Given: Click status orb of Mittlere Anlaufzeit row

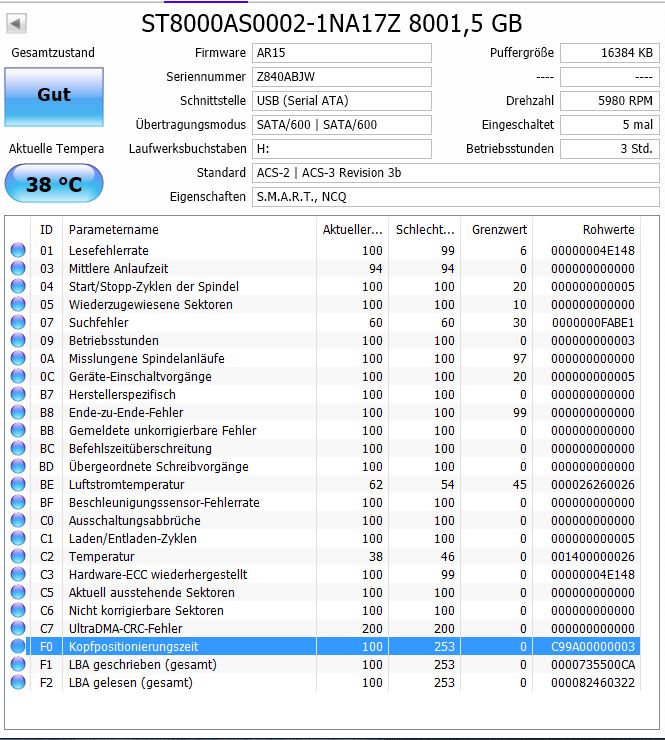Looking at the screenshot, I should [18, 268].
